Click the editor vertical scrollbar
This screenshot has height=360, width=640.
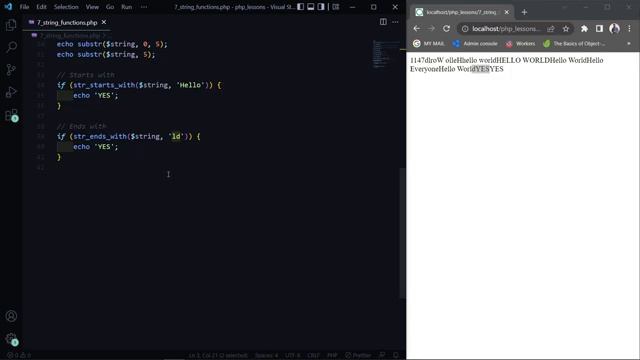[402, 233]
